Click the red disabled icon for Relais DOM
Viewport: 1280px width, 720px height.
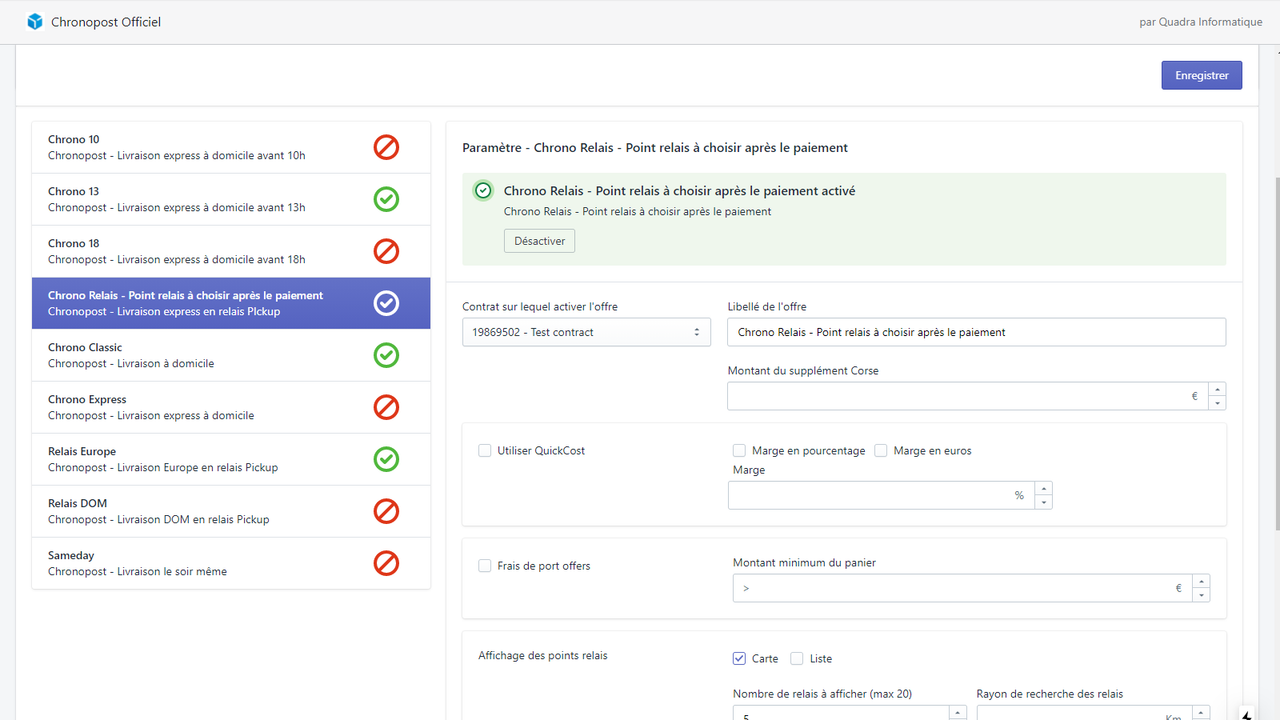tap(386, 511)
